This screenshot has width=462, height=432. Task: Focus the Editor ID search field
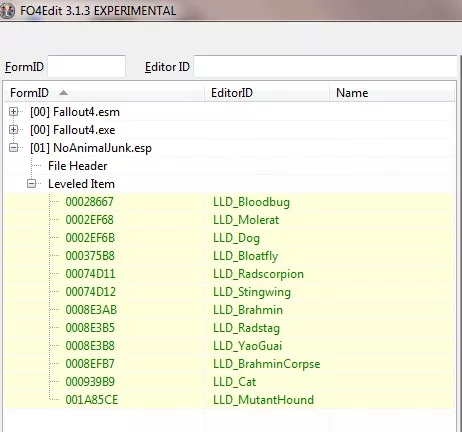pos(325,67)
